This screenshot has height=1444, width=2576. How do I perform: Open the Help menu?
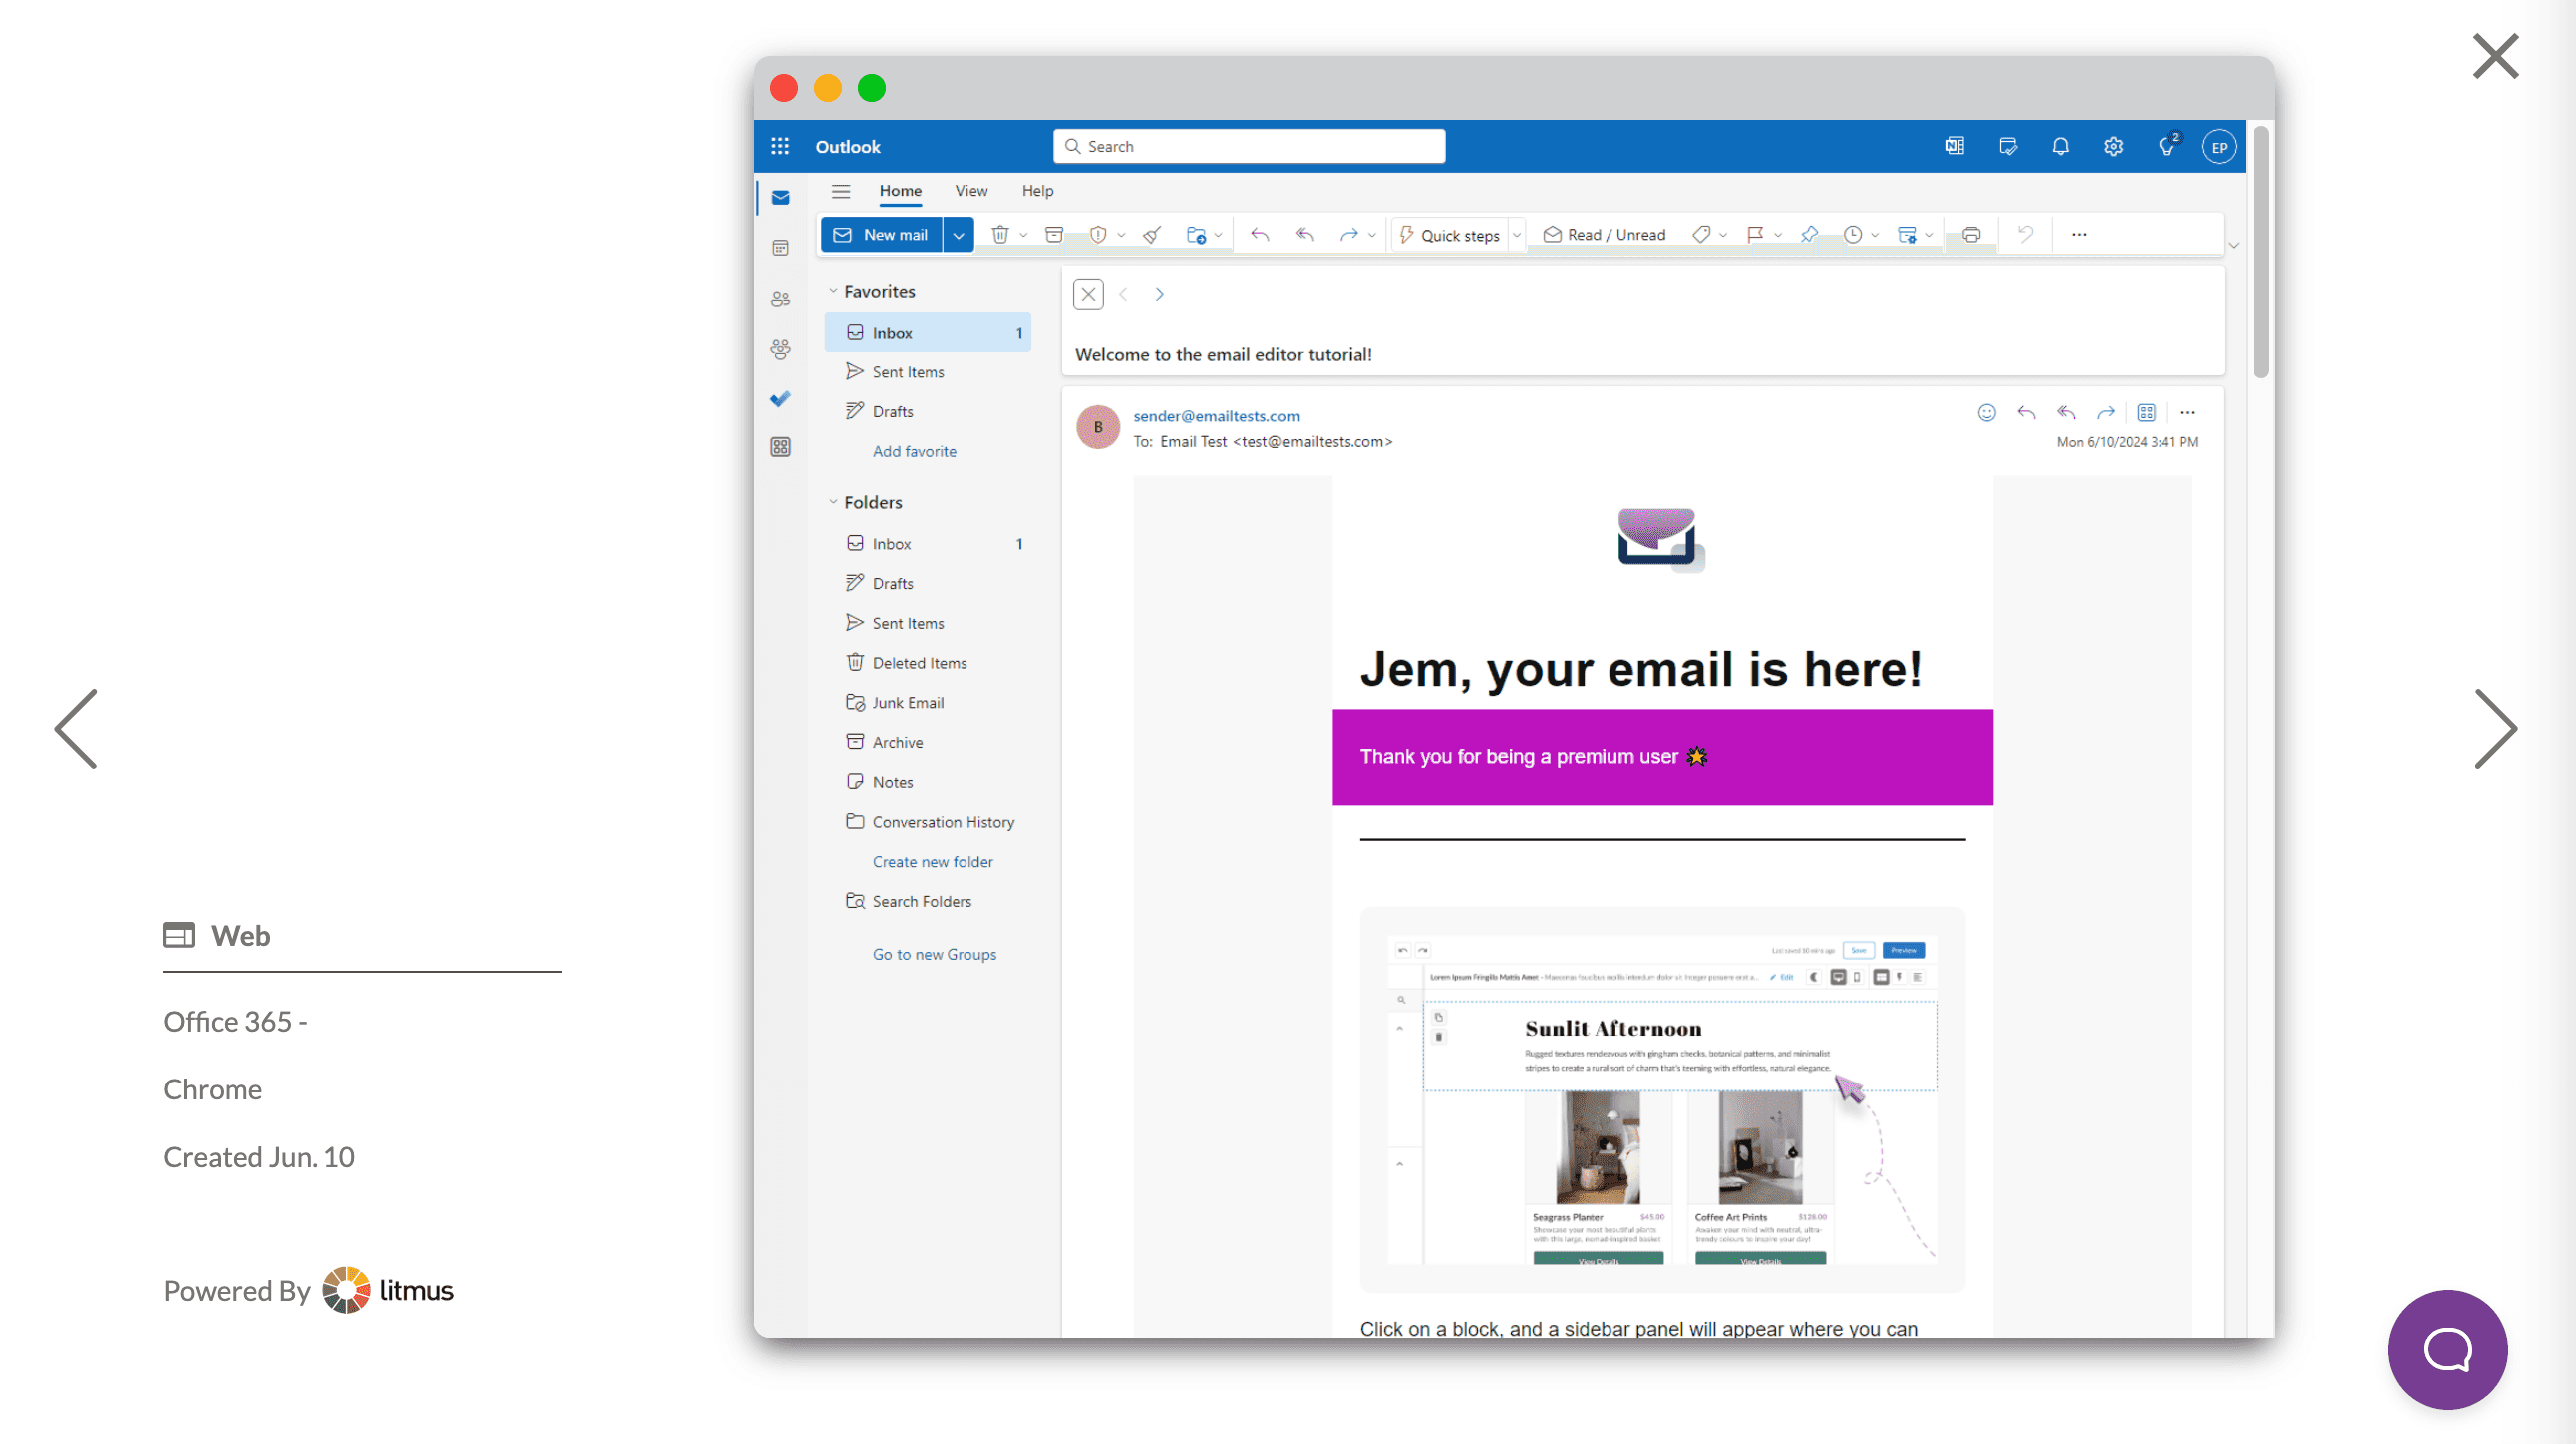pyautogui.click(x=1037, y=190)
